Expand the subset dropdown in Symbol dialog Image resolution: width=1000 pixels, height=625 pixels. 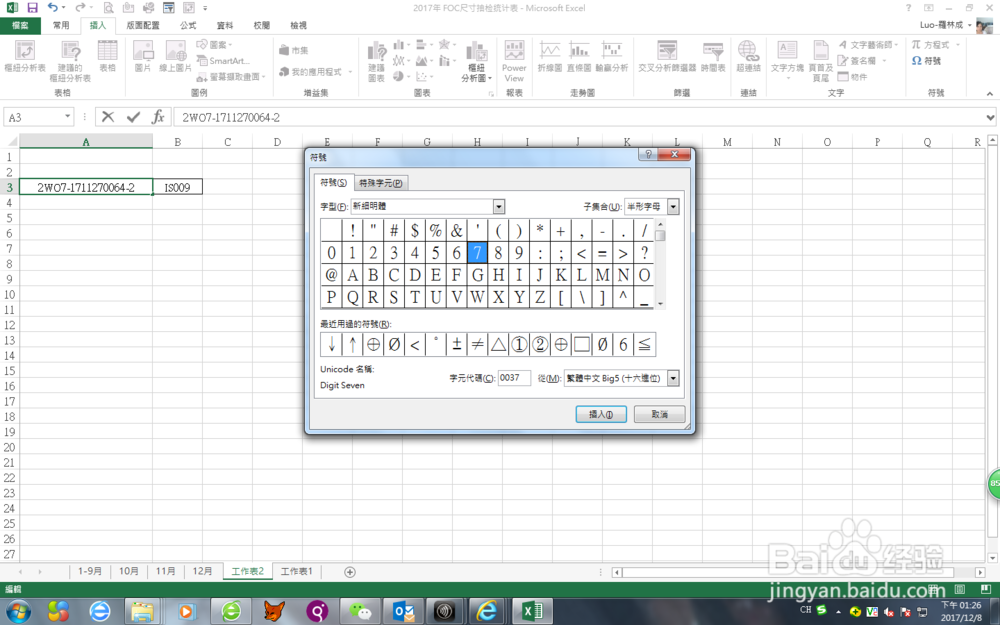673,206
